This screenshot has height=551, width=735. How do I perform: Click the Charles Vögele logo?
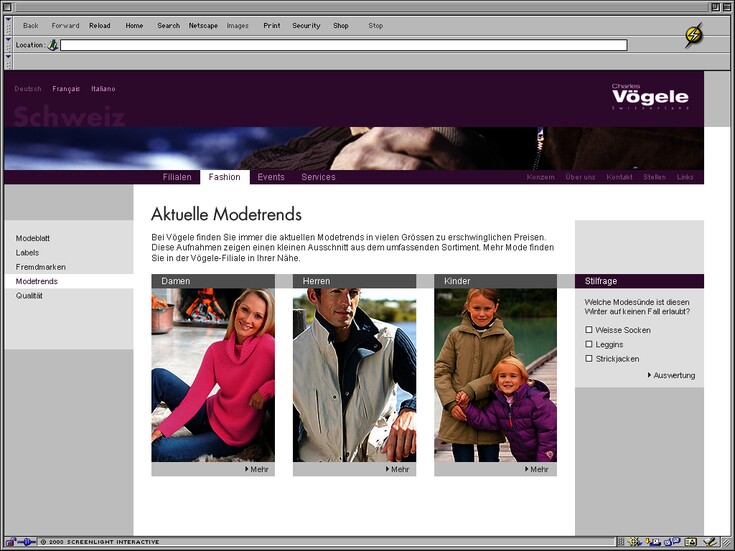[650, 96]
